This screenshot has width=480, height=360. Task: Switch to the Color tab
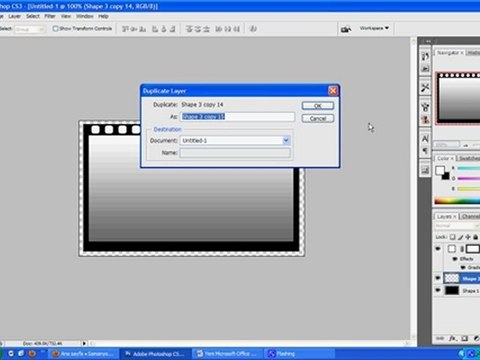[x=445, y=158]
